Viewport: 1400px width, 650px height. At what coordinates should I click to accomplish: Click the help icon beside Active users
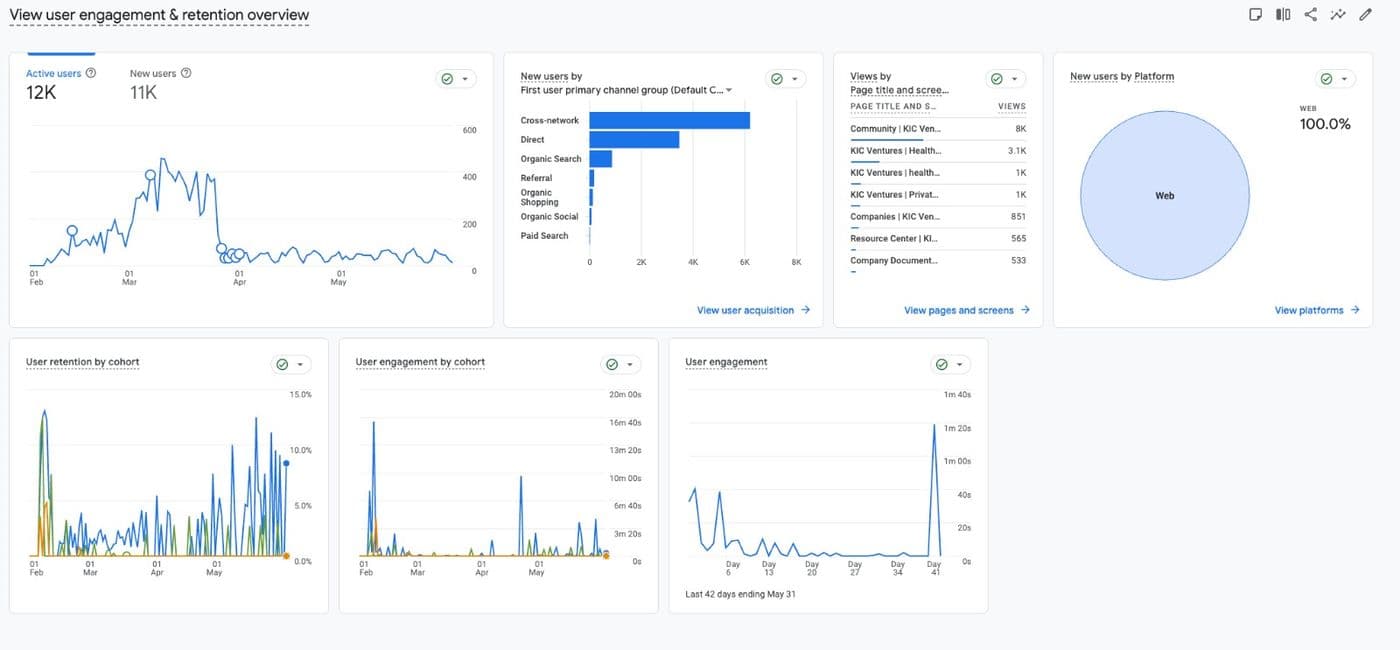tap(91, 73)
